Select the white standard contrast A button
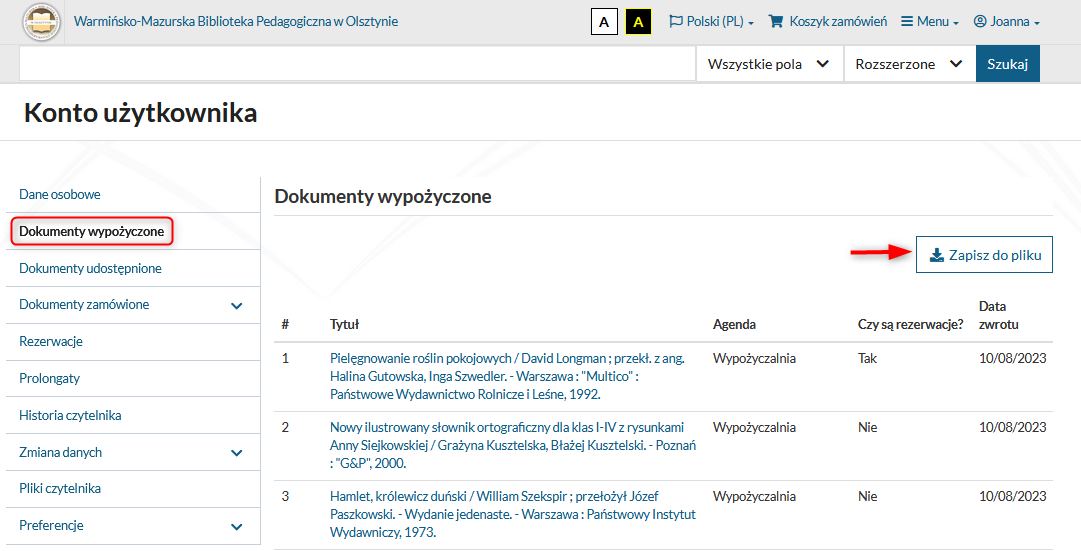 [604, 22]
